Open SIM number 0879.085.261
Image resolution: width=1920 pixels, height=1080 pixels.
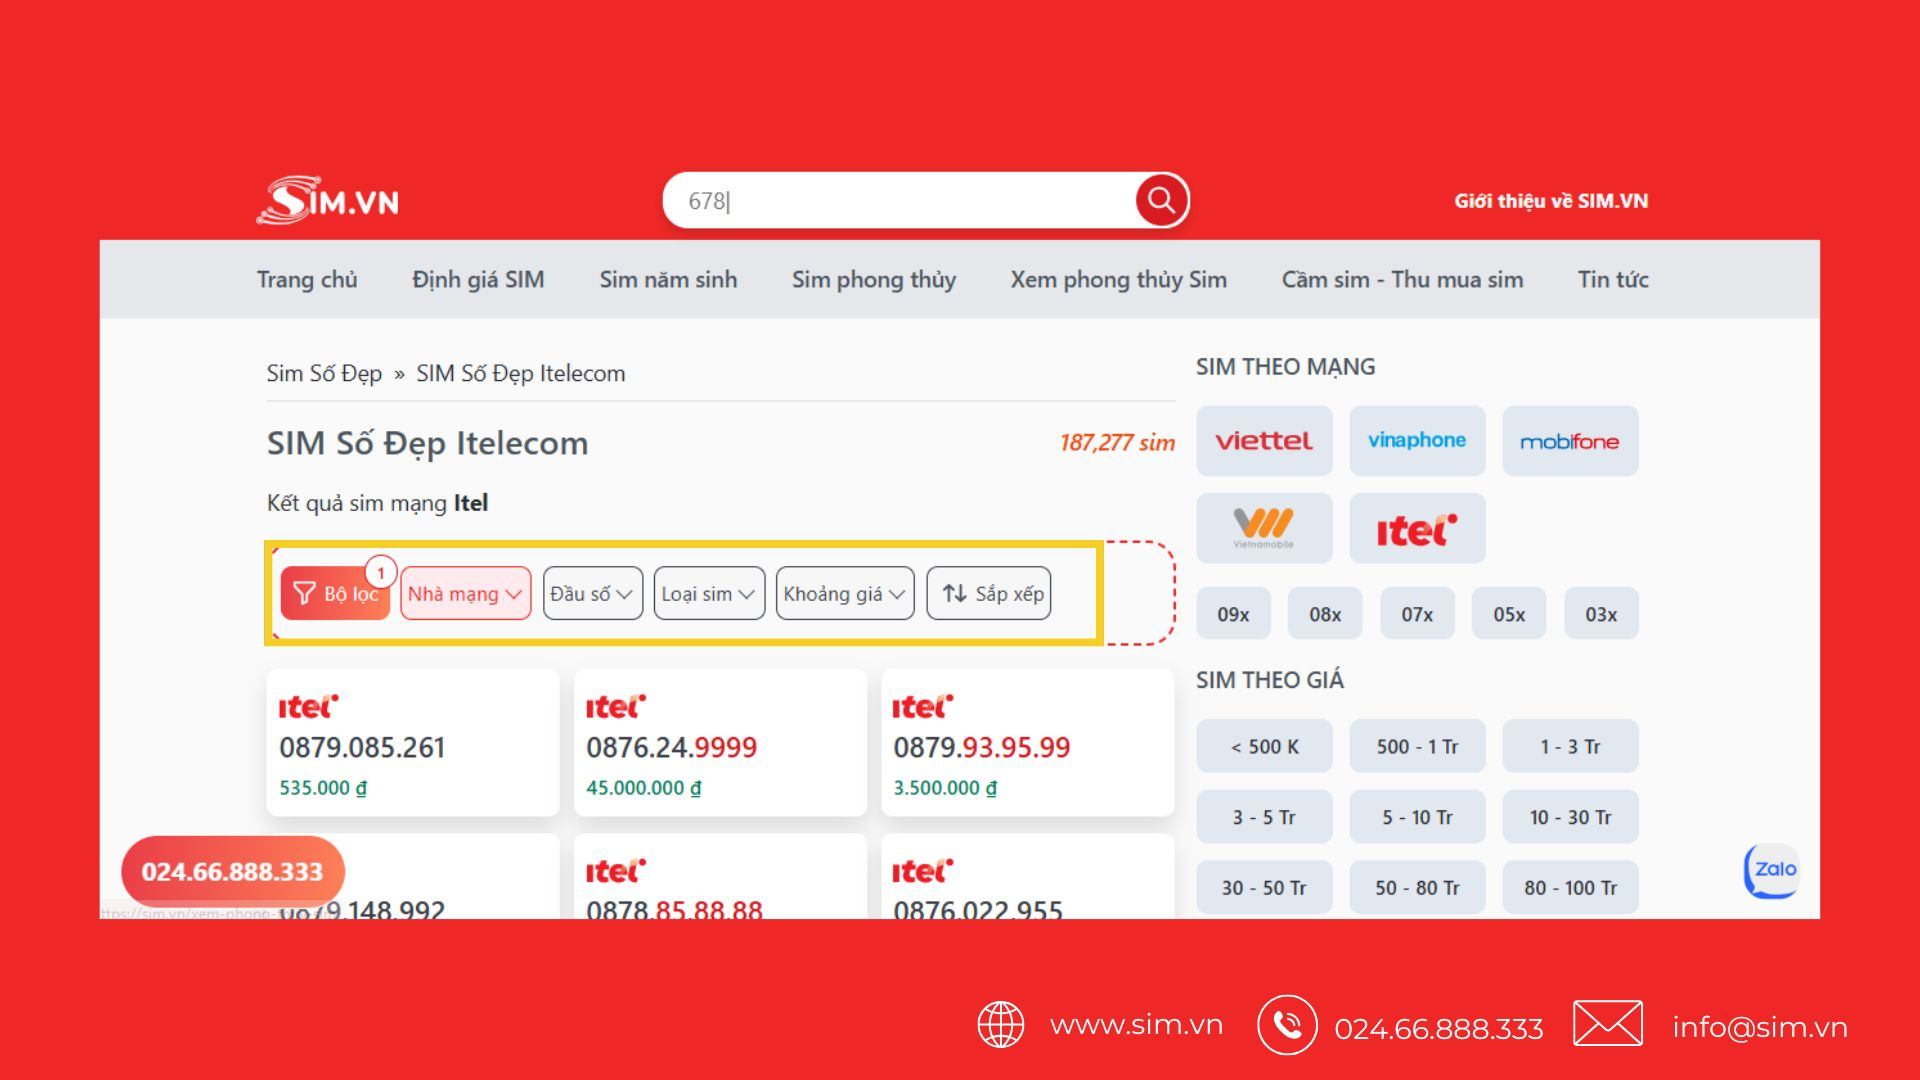coord(362,748)
